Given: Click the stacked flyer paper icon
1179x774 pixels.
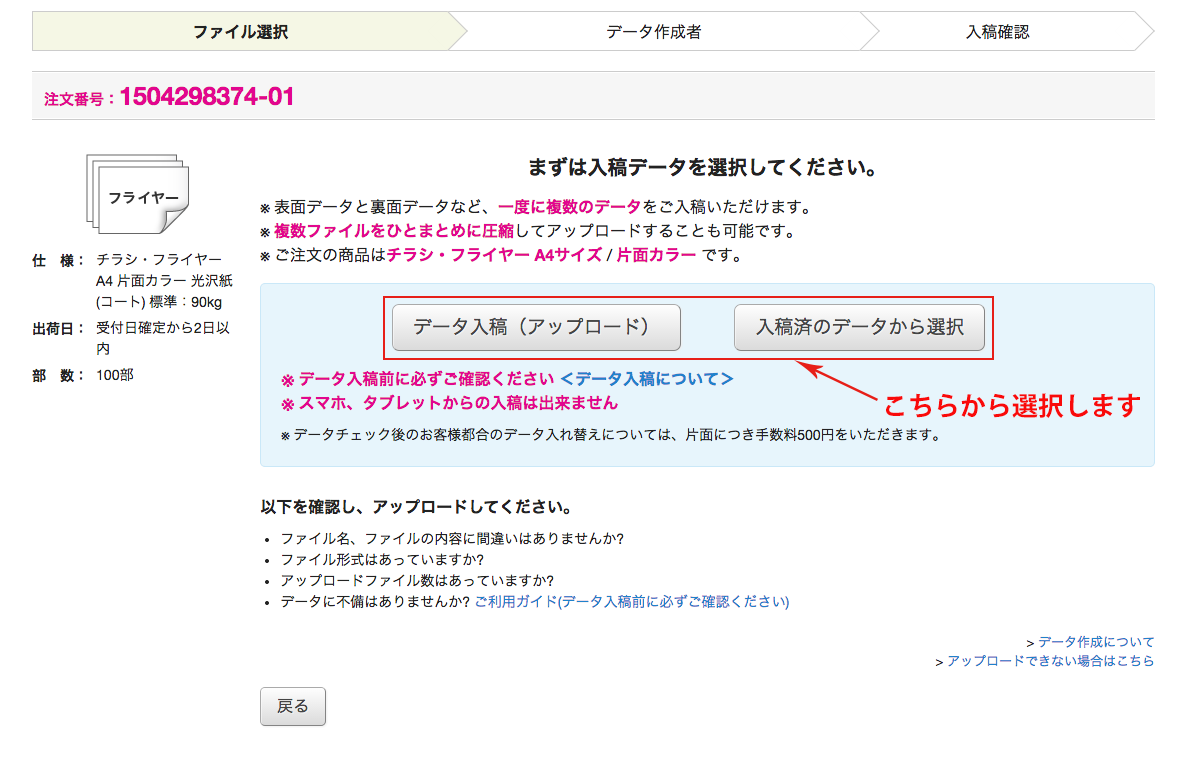Looking at the screenshot, I should click(137, 193).
